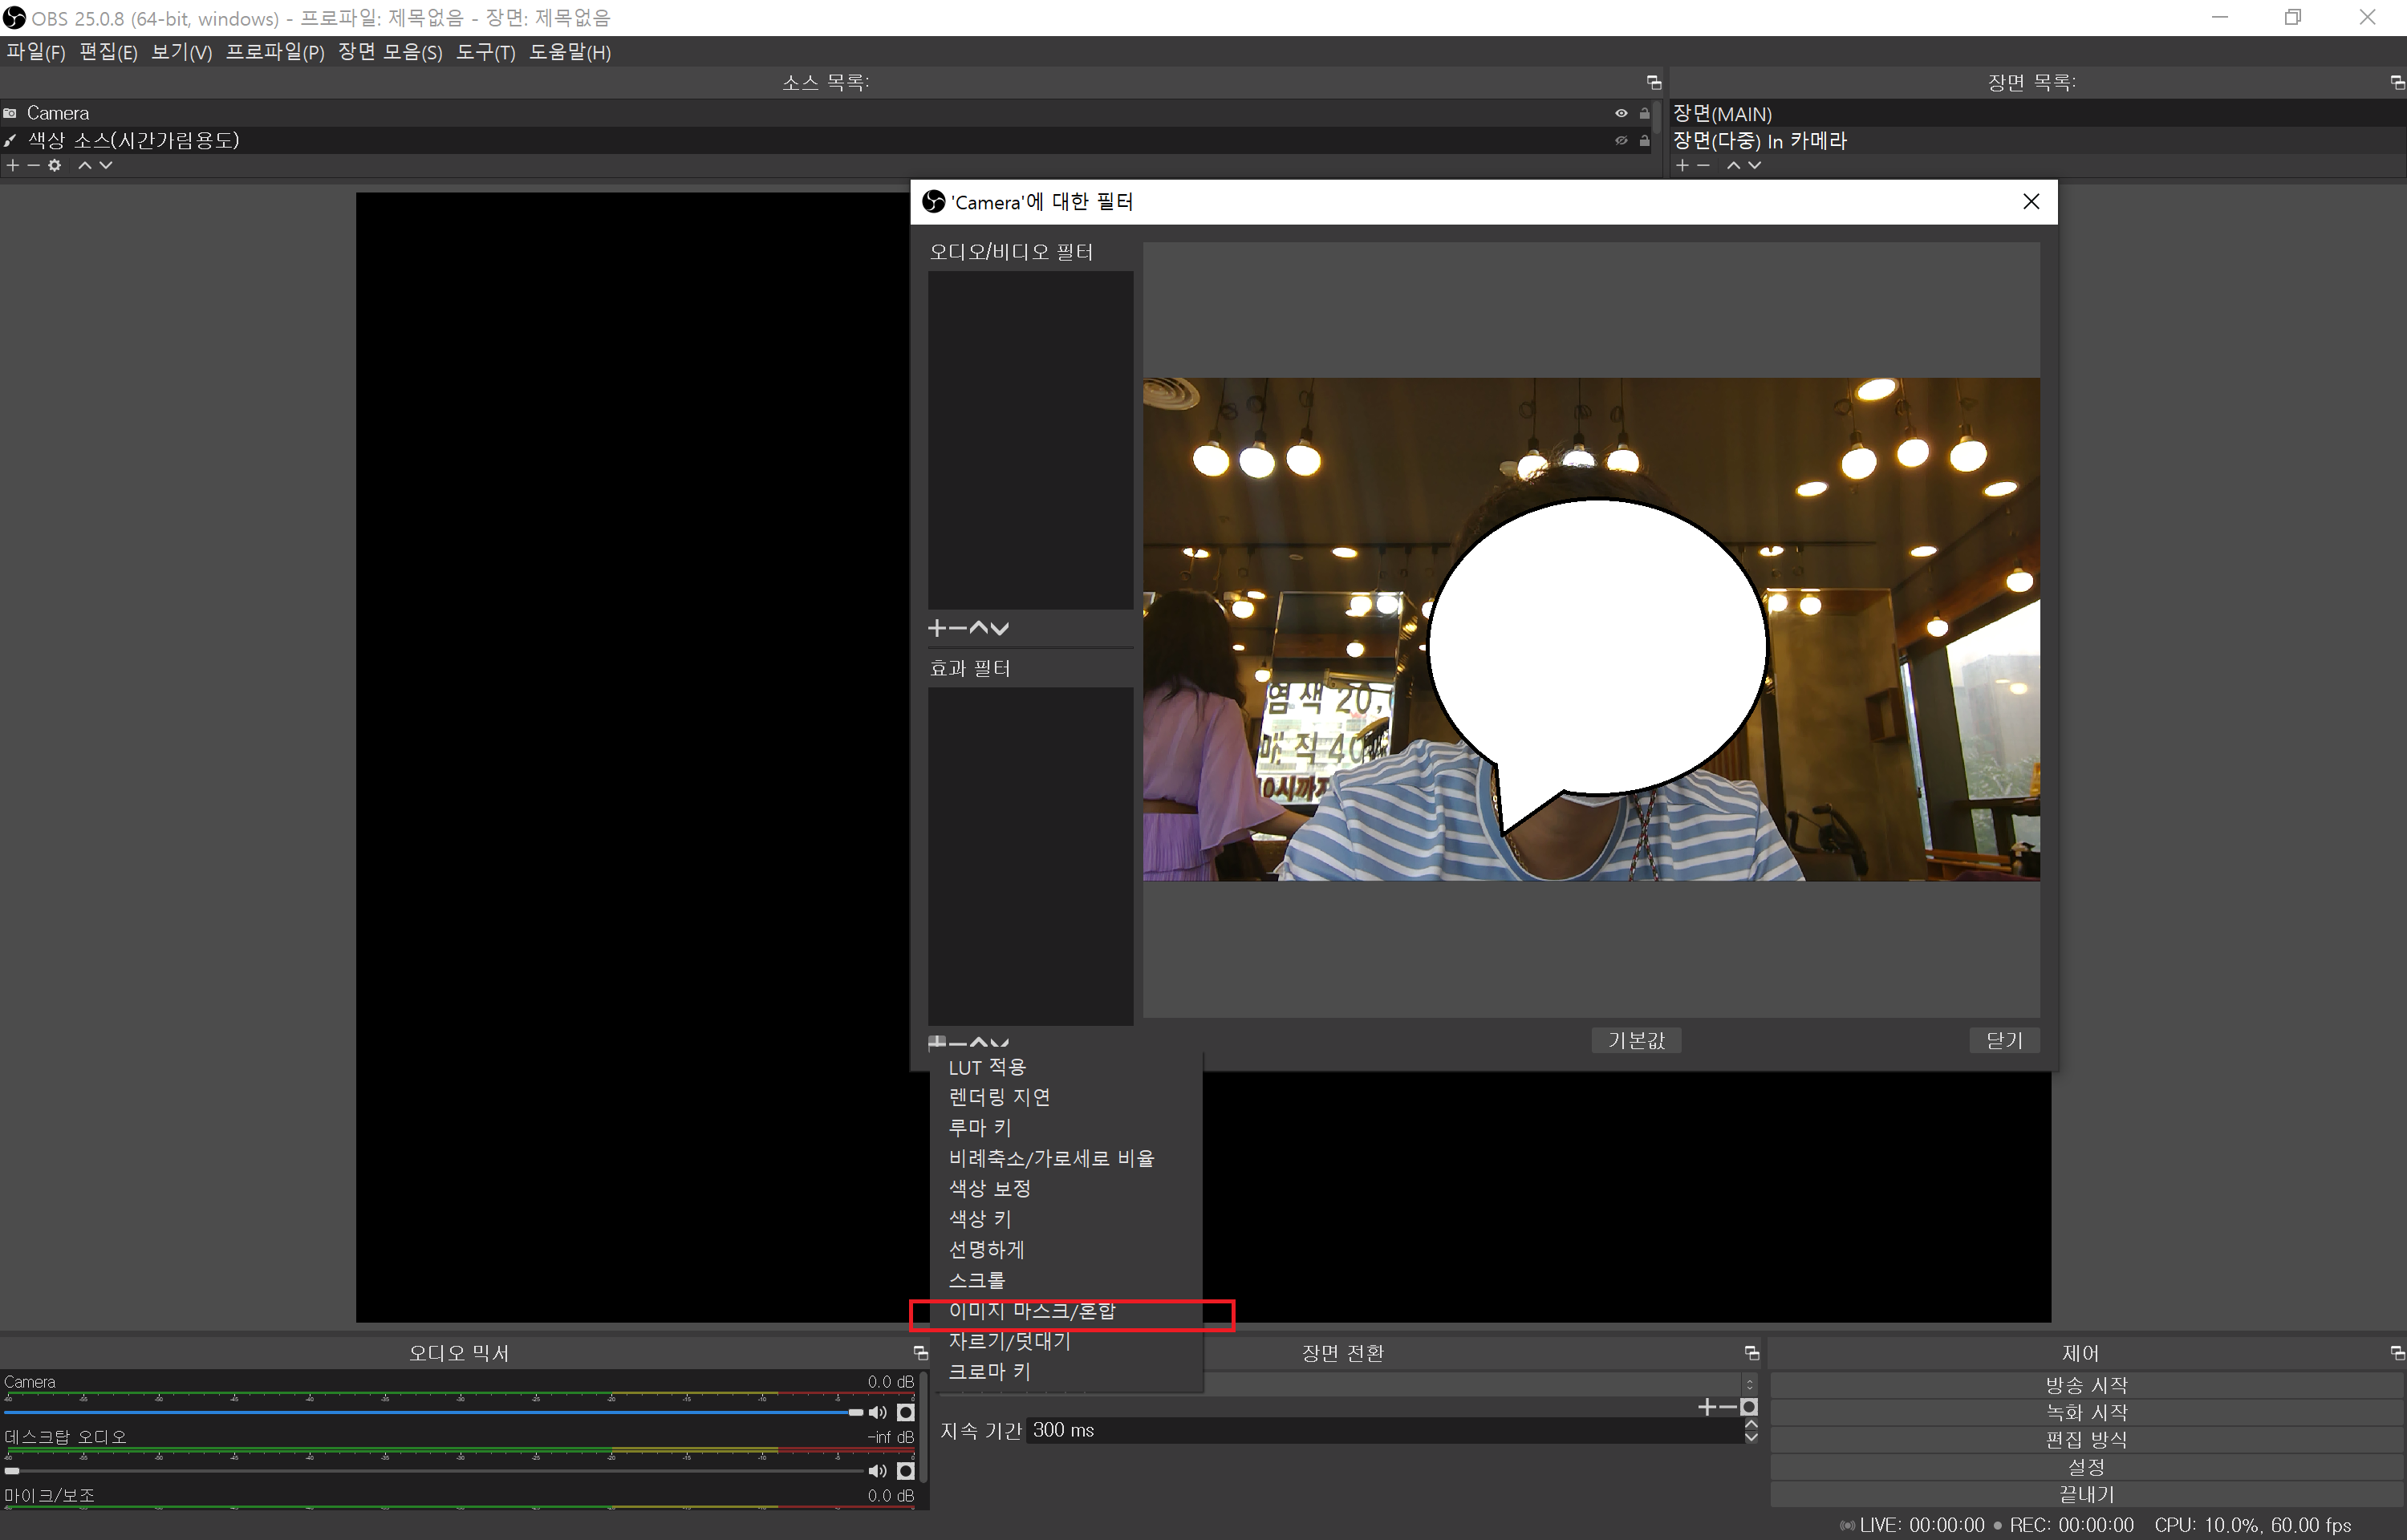Screen dimensions: 2407x1540
Task: Click the camera icon beside Camera source
Action: tap(10, 113)
